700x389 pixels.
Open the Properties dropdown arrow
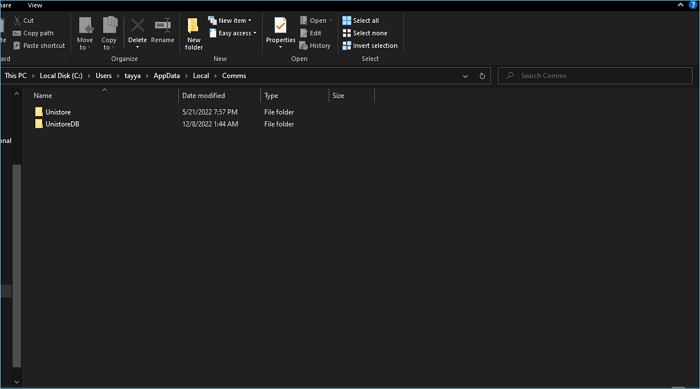(280, 47)
